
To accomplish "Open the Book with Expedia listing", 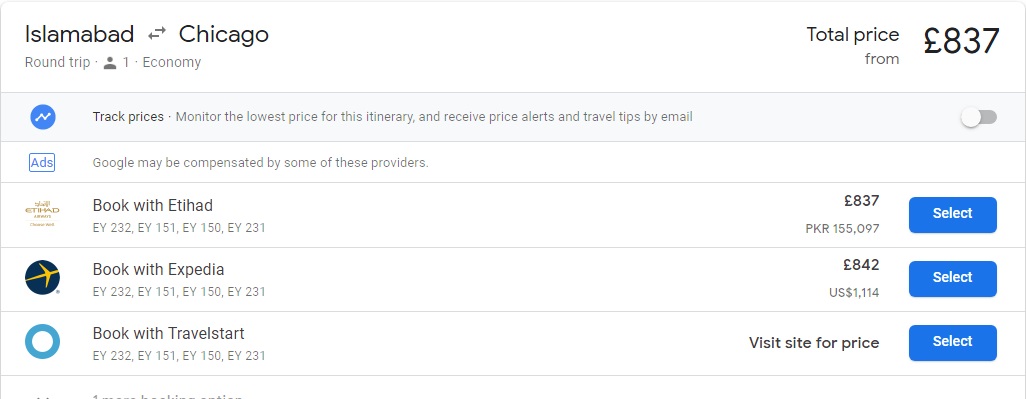I will click(x=158, y=269).
